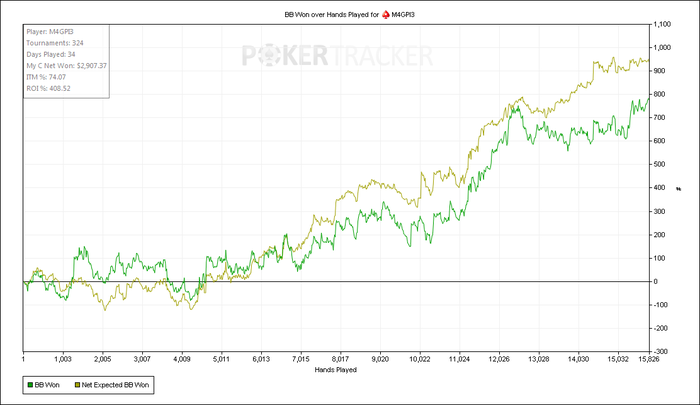Viewport: 700px width, 405px height.
Task: Click the 12,026 x-axis tick label
Action: tap(499, 359)
